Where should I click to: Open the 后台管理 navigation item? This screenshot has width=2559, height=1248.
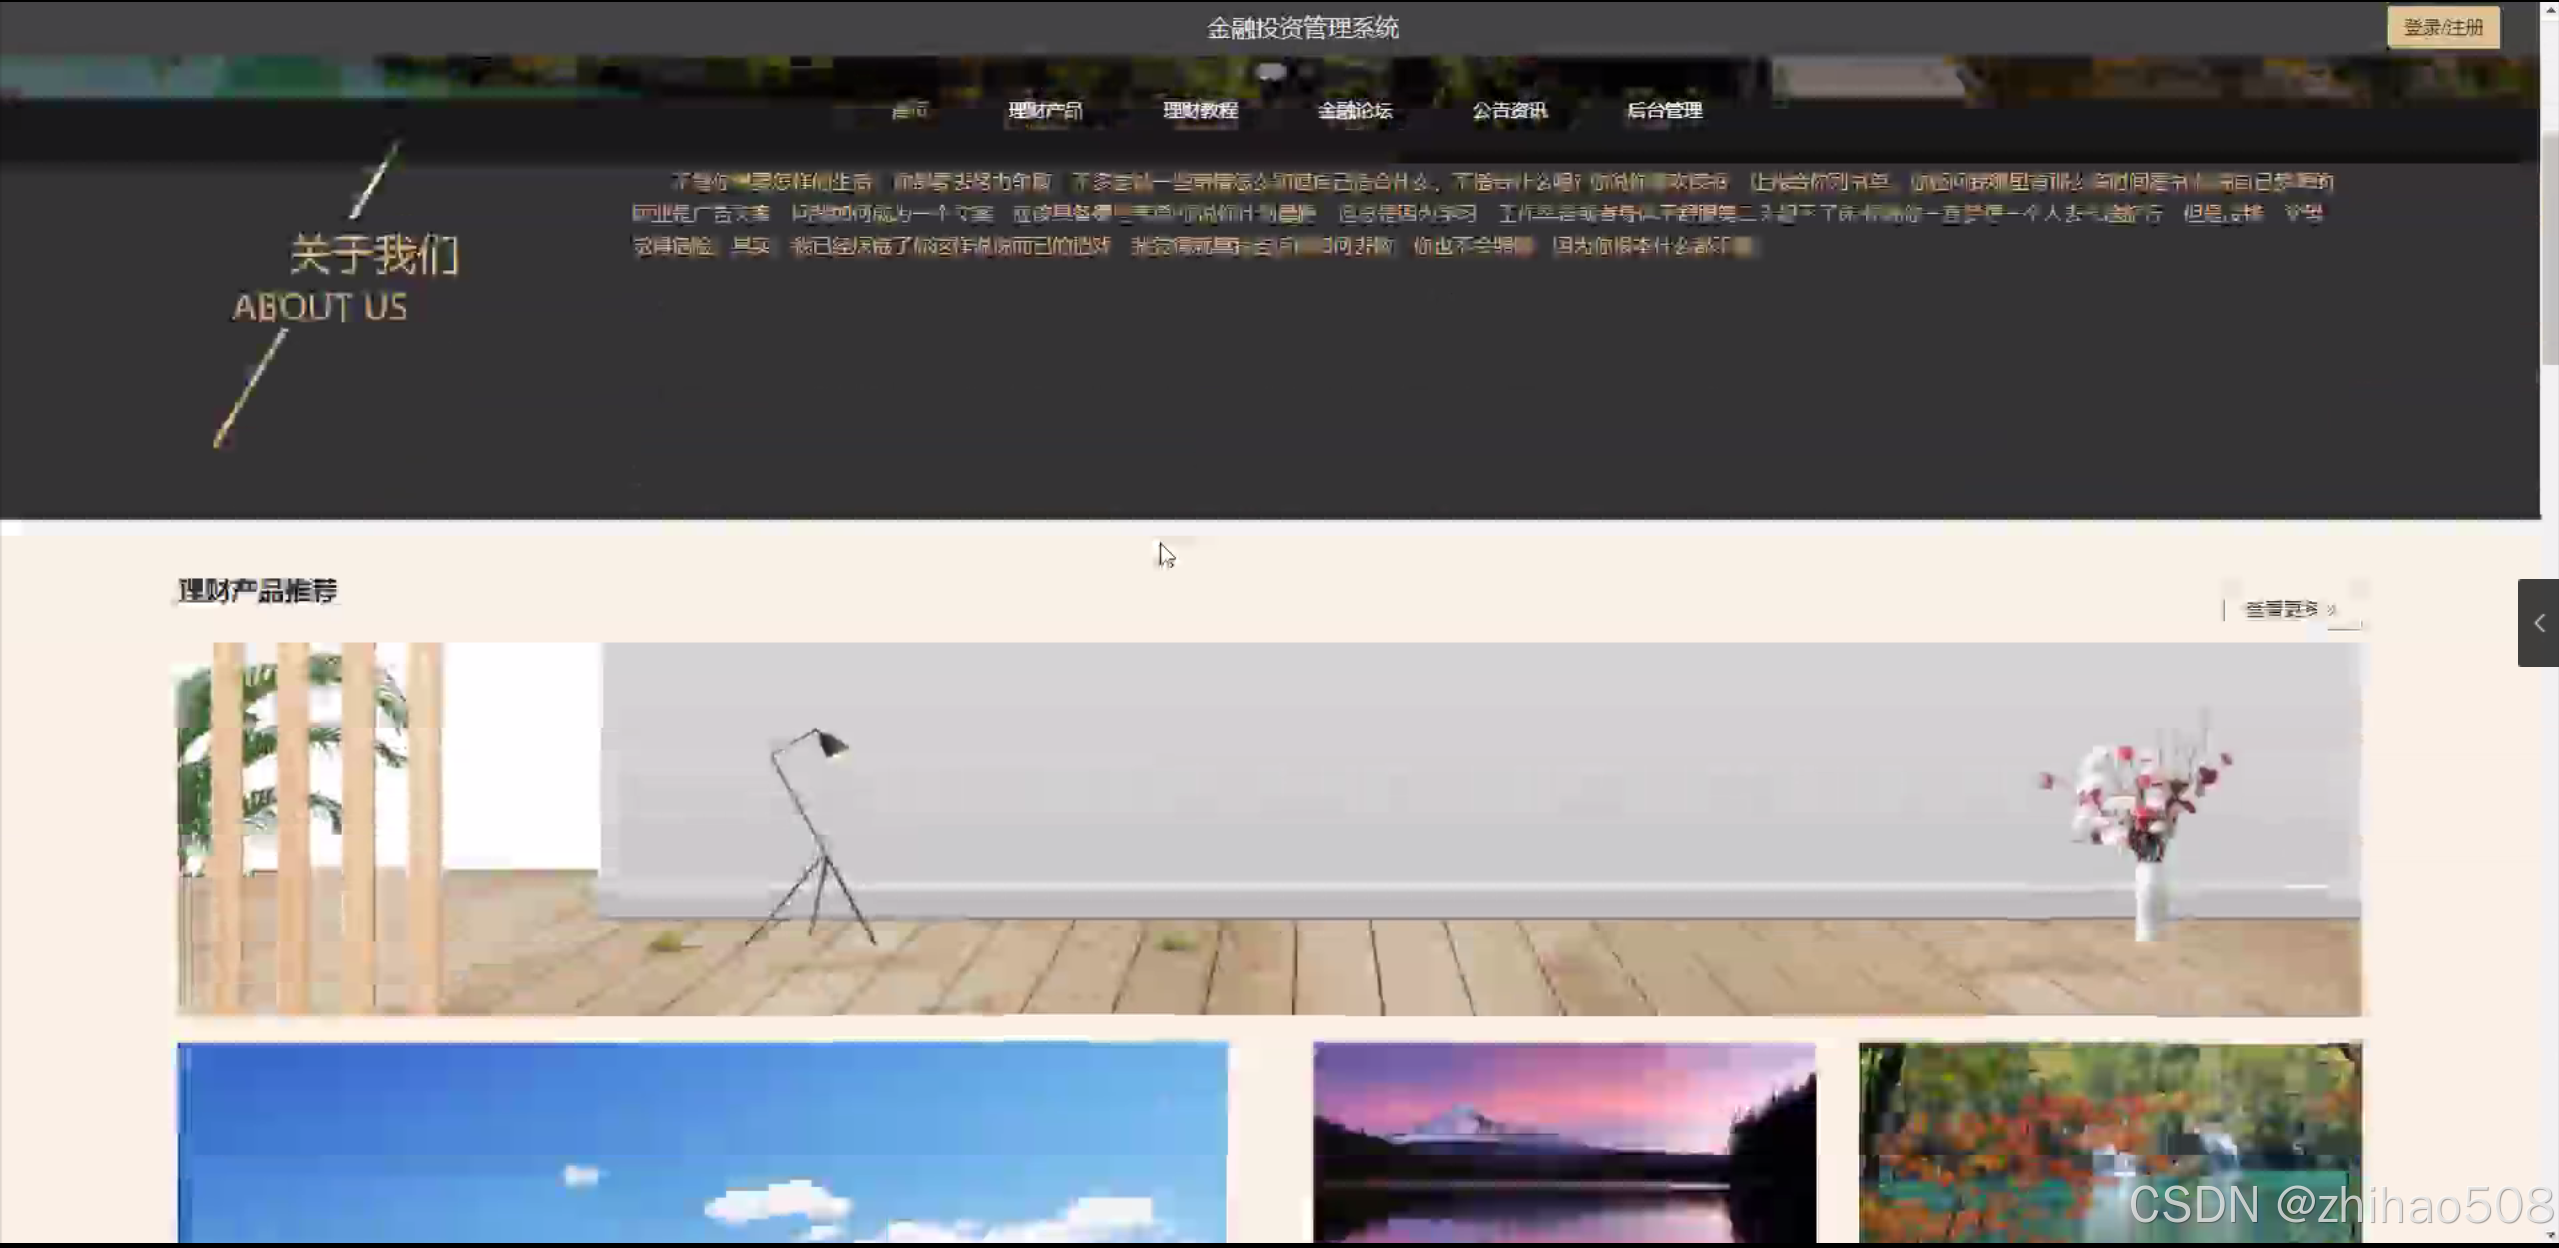[x=1664, y=110]
